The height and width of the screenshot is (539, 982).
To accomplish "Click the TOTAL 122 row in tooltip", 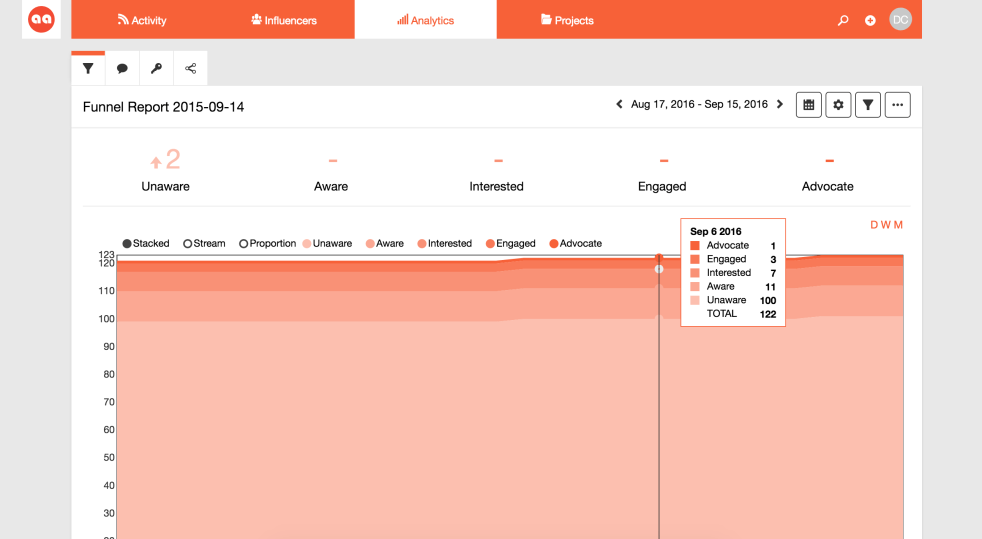I will (733, 314).
